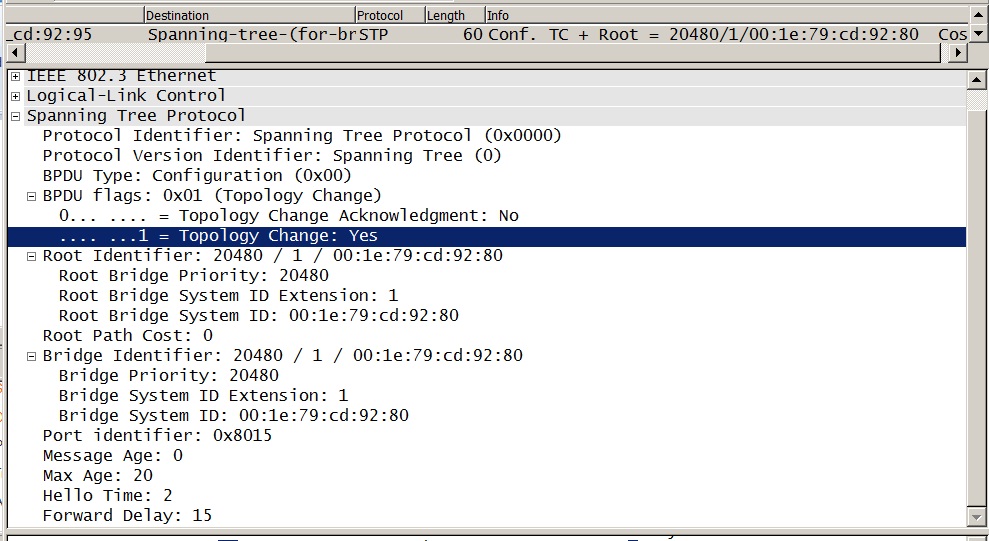Select the Bridge Identifier 20480 line
This screenshot has width=989, height=541.
click(x=283, y=356)
